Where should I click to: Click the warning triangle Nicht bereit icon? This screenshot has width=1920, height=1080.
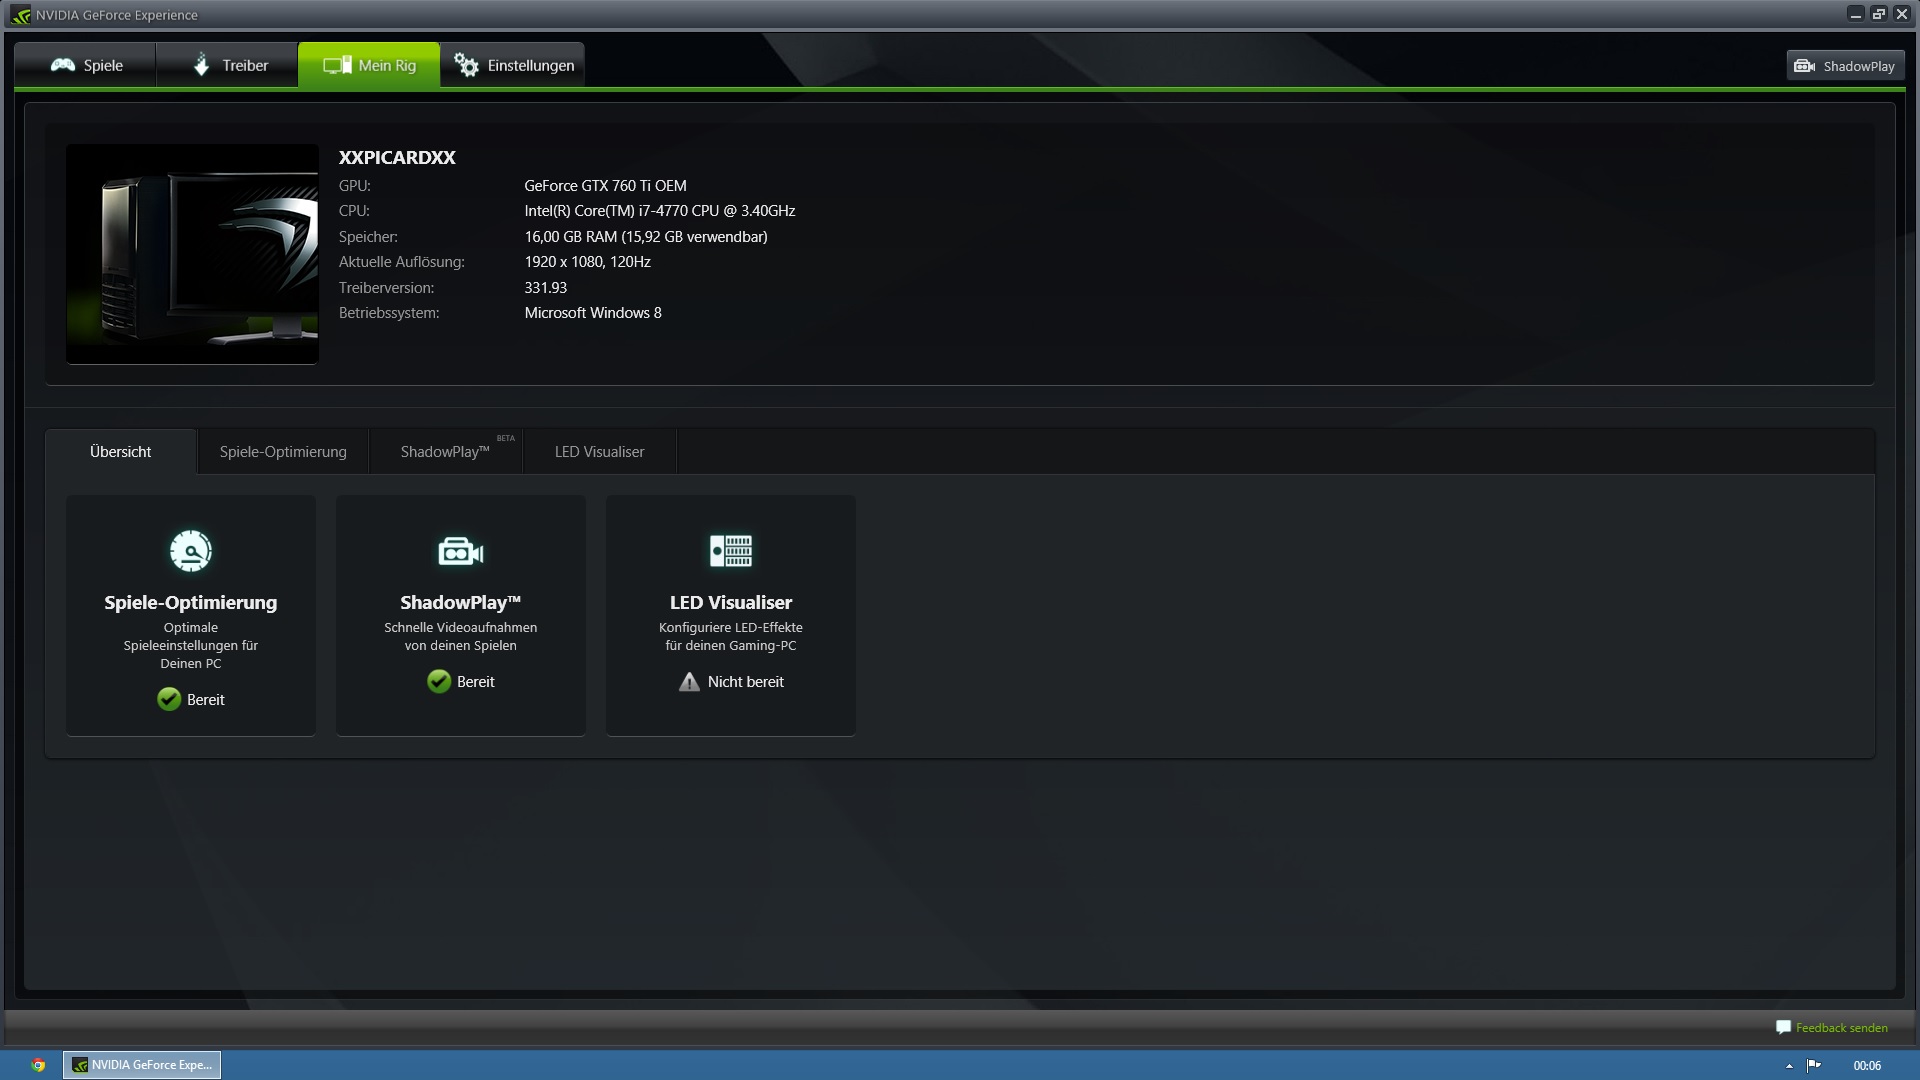689,682
